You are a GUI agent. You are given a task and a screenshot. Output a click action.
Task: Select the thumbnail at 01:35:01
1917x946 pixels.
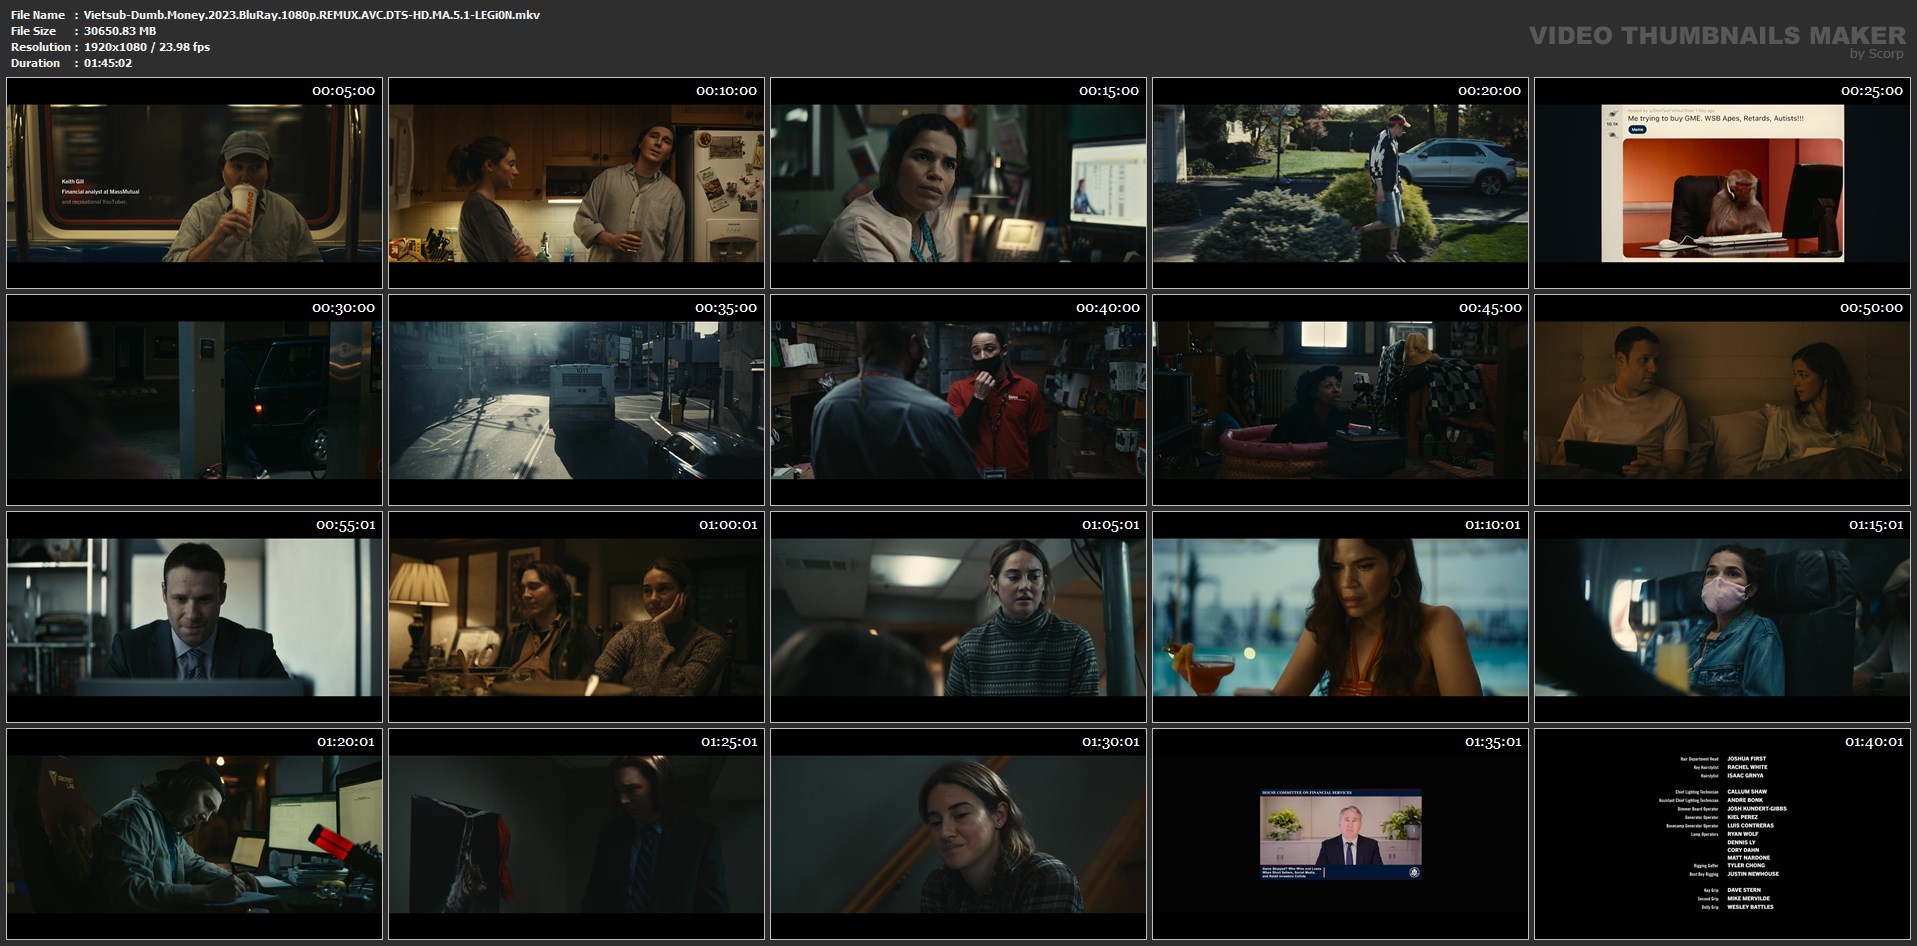tap(1340, 834)
